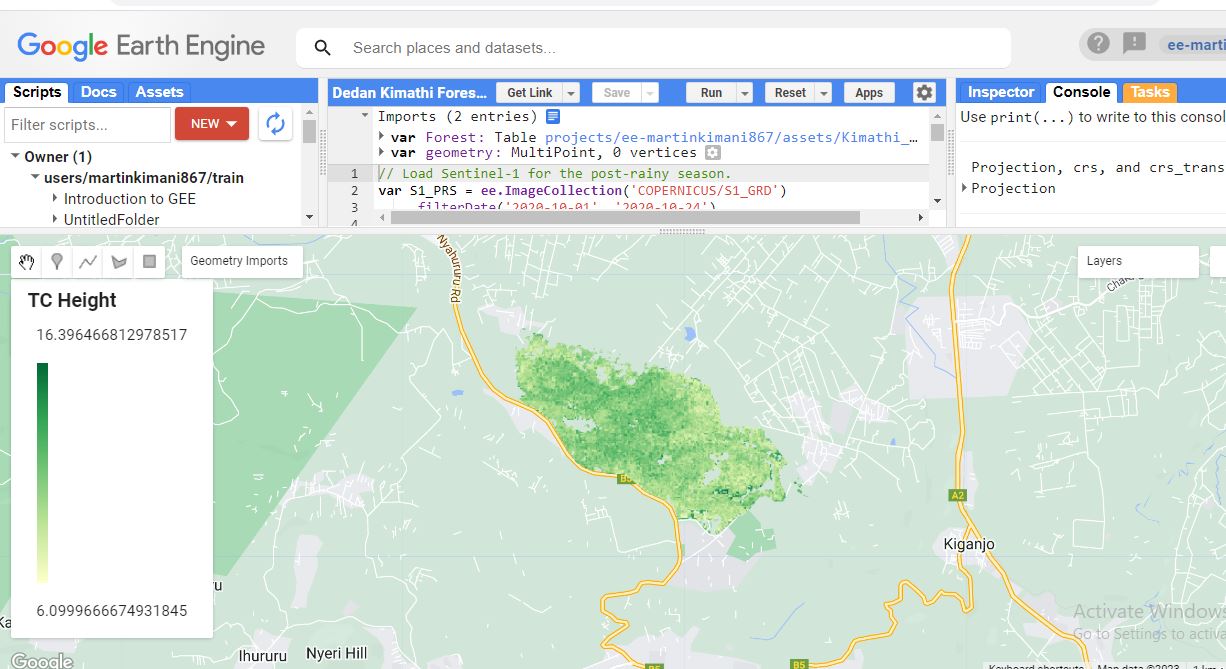Screen dimensions: 1226x669
Task: Open geometry import settings gear
Action: pyautogui.click(x=712, y=153)
